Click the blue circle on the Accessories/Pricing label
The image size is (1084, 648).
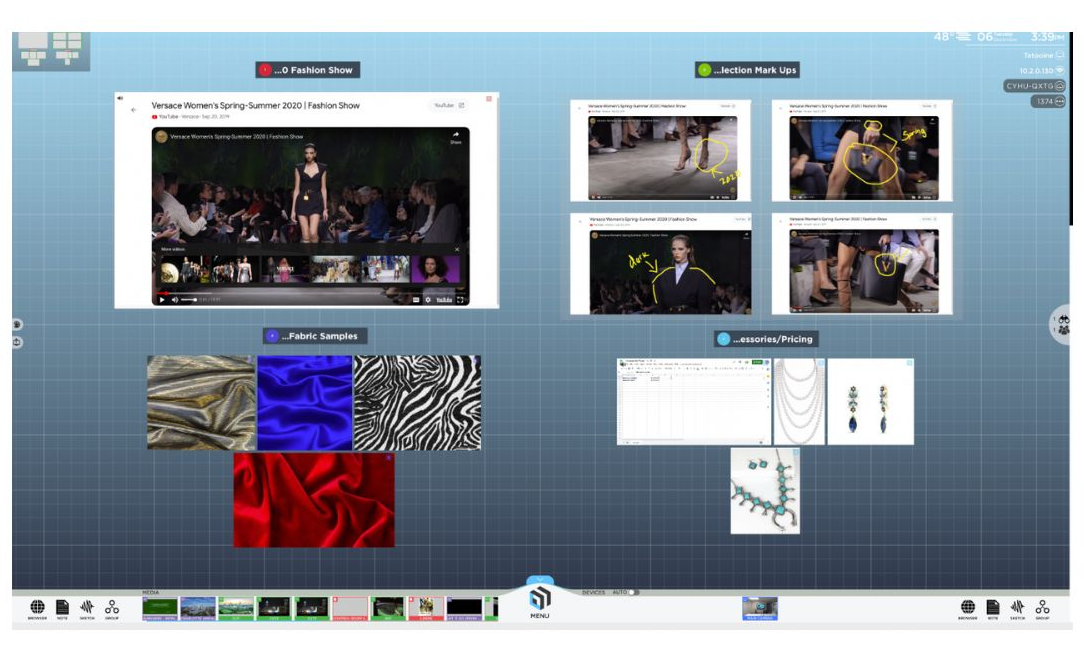click(x=724, y=339)
